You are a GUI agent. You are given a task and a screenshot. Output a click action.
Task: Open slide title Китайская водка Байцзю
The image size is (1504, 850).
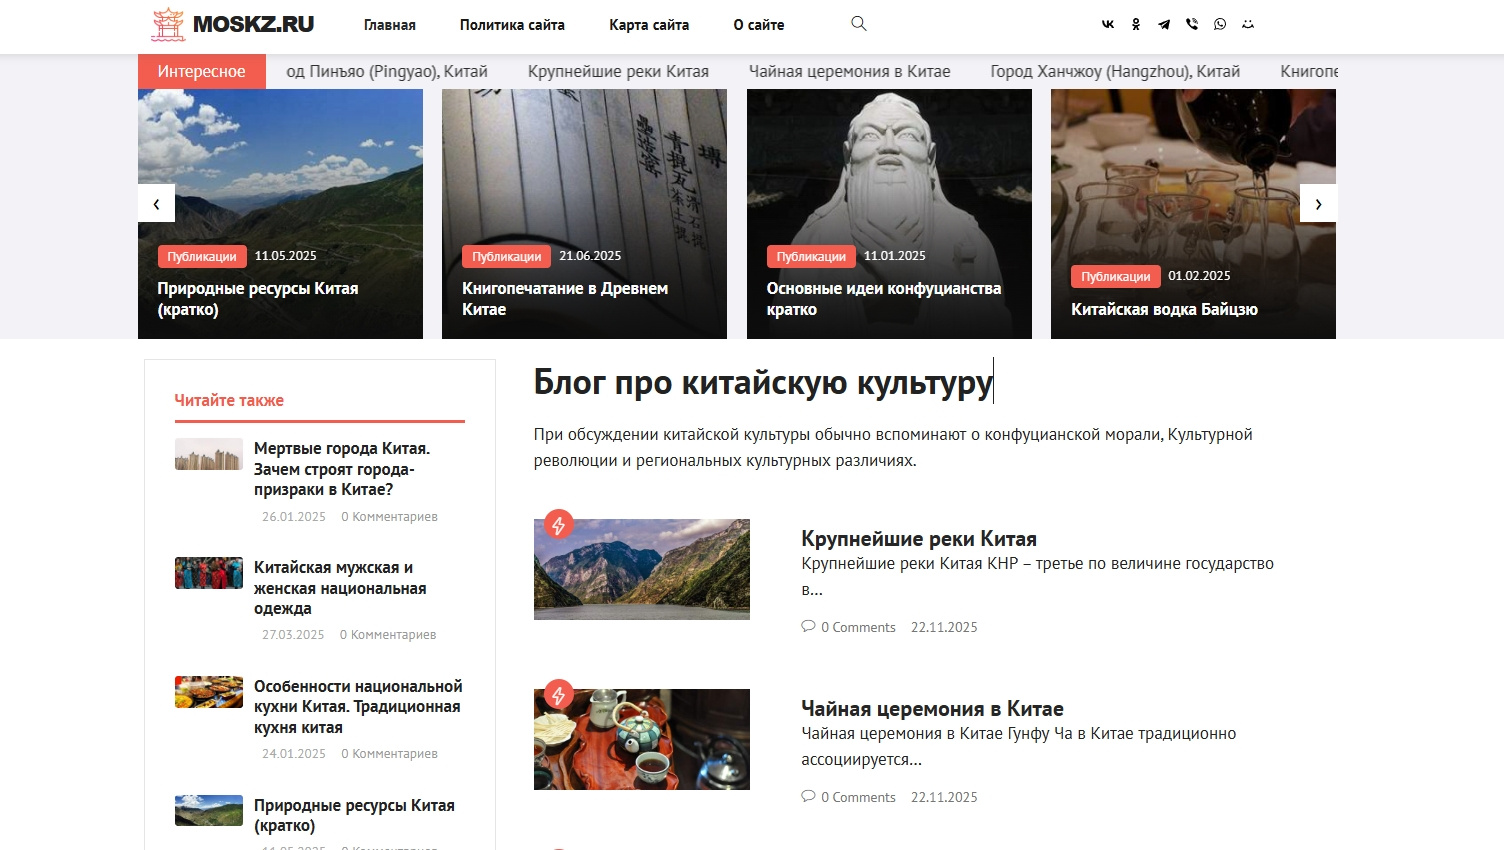tap(1164, 310)
